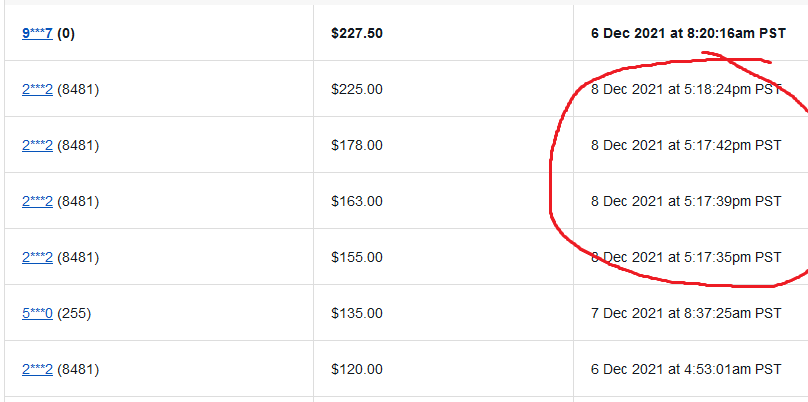Select the $135.00 bid amount

pyautogui.click(x=356, y=313)
